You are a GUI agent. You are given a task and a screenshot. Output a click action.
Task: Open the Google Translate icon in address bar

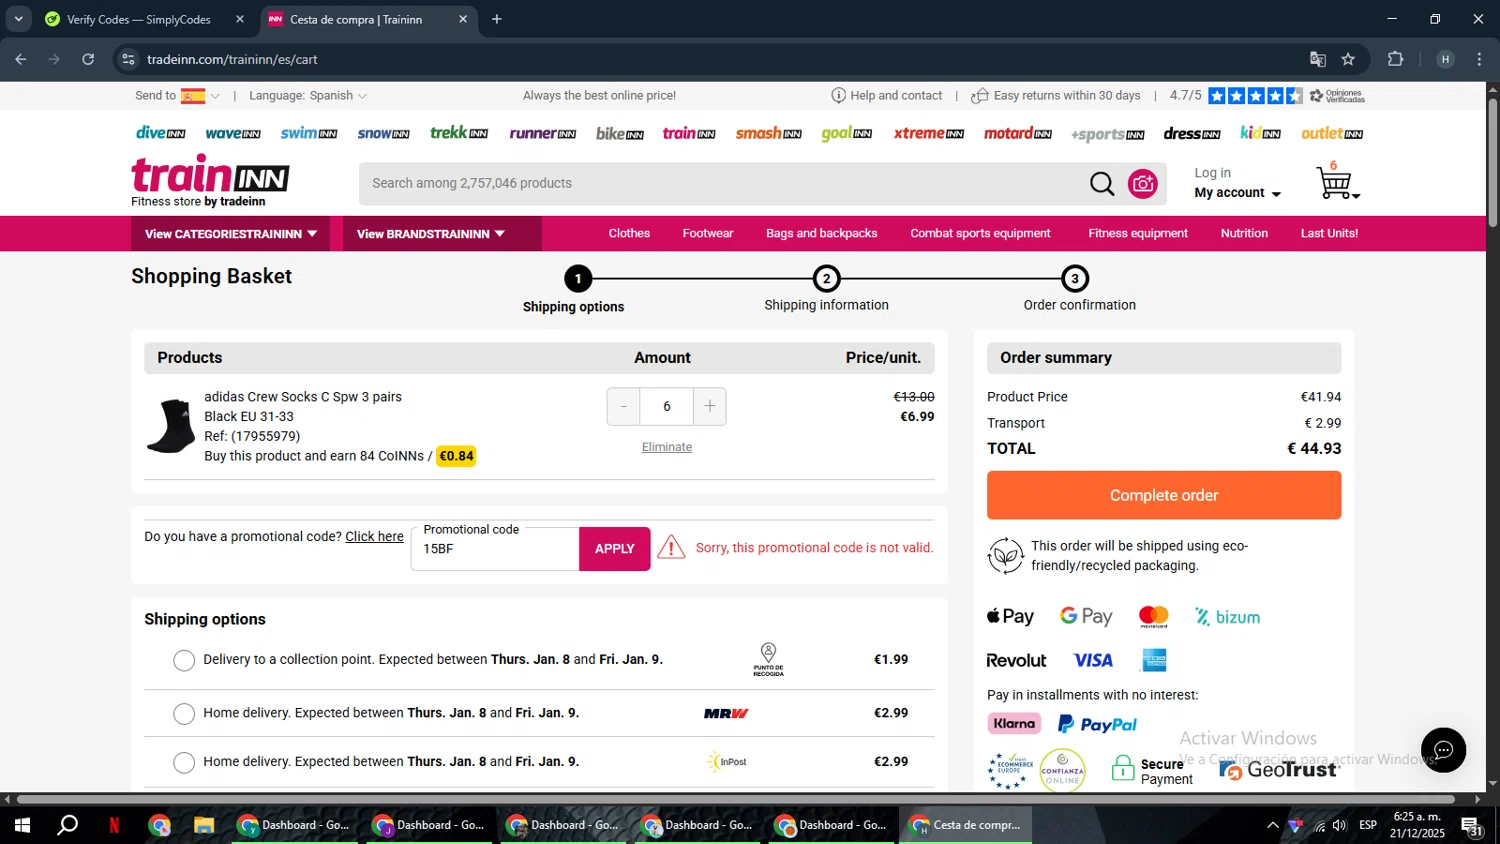(1318, 59)
